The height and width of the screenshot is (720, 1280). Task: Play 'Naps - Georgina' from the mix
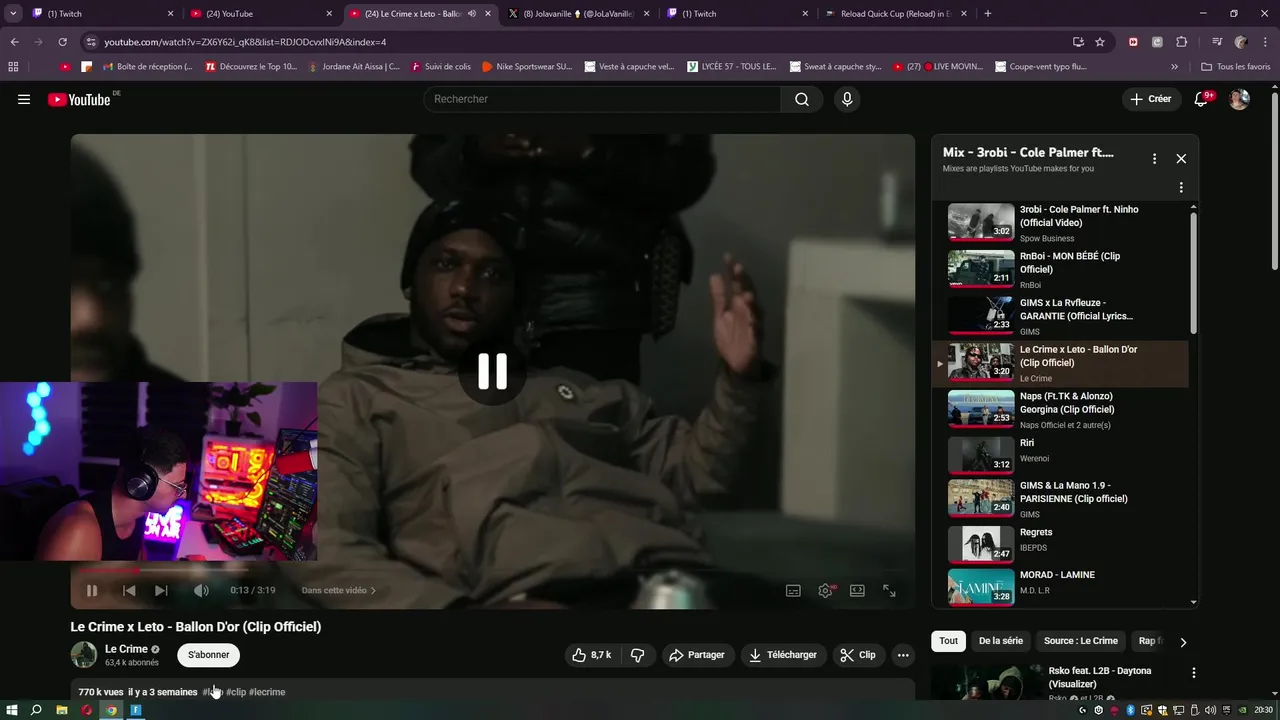coord(1060,409)
